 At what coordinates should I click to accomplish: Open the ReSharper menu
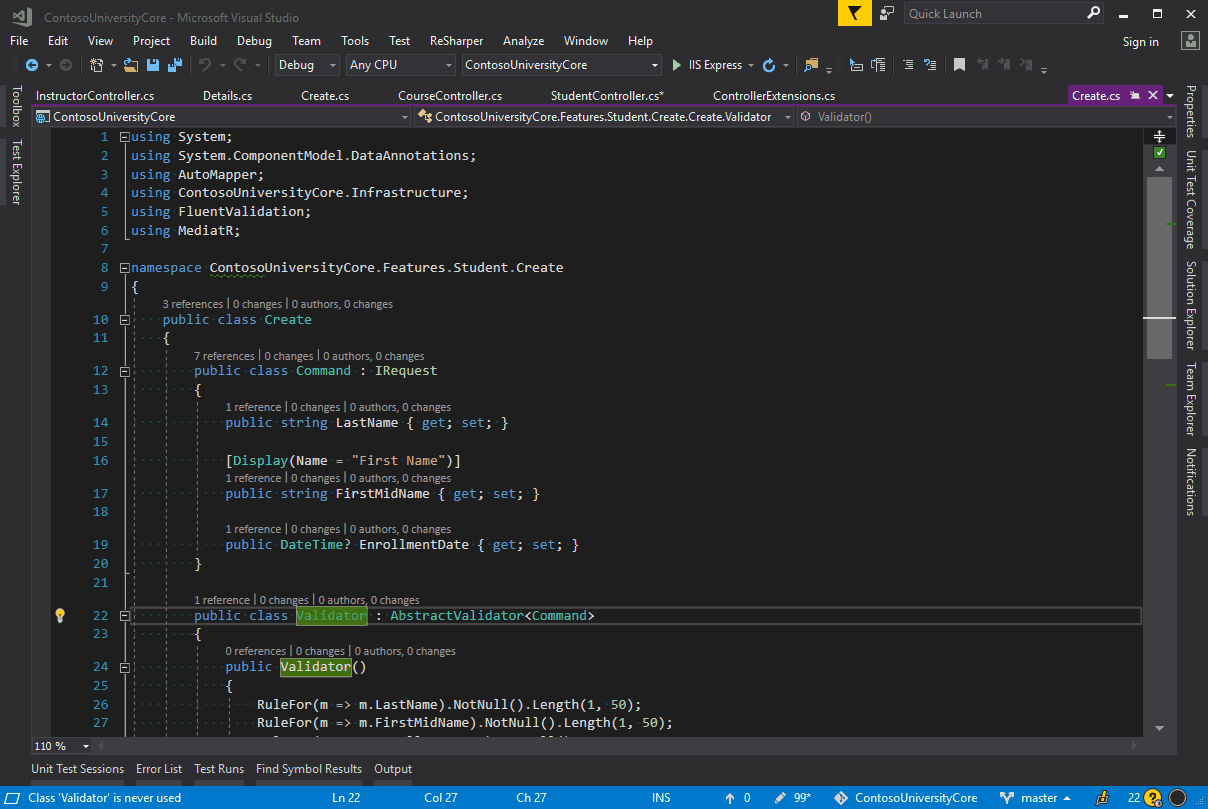pos(456,41)
